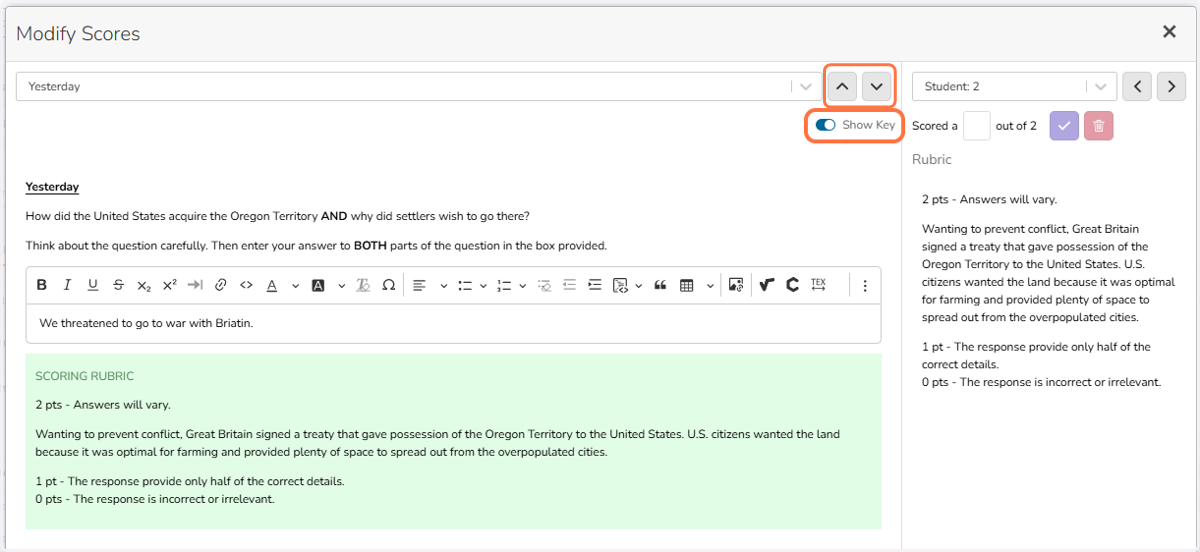Insert special character with omega icon
This screenshot has width=1200, height=552.
click(x=389, y=285)
